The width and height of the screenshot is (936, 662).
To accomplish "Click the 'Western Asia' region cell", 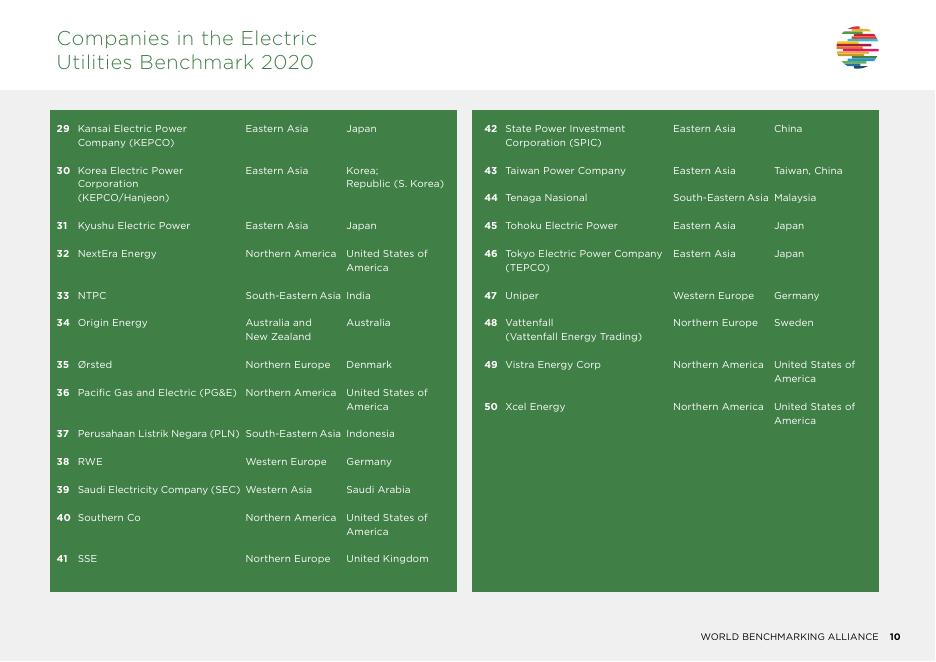I will 278,489.
